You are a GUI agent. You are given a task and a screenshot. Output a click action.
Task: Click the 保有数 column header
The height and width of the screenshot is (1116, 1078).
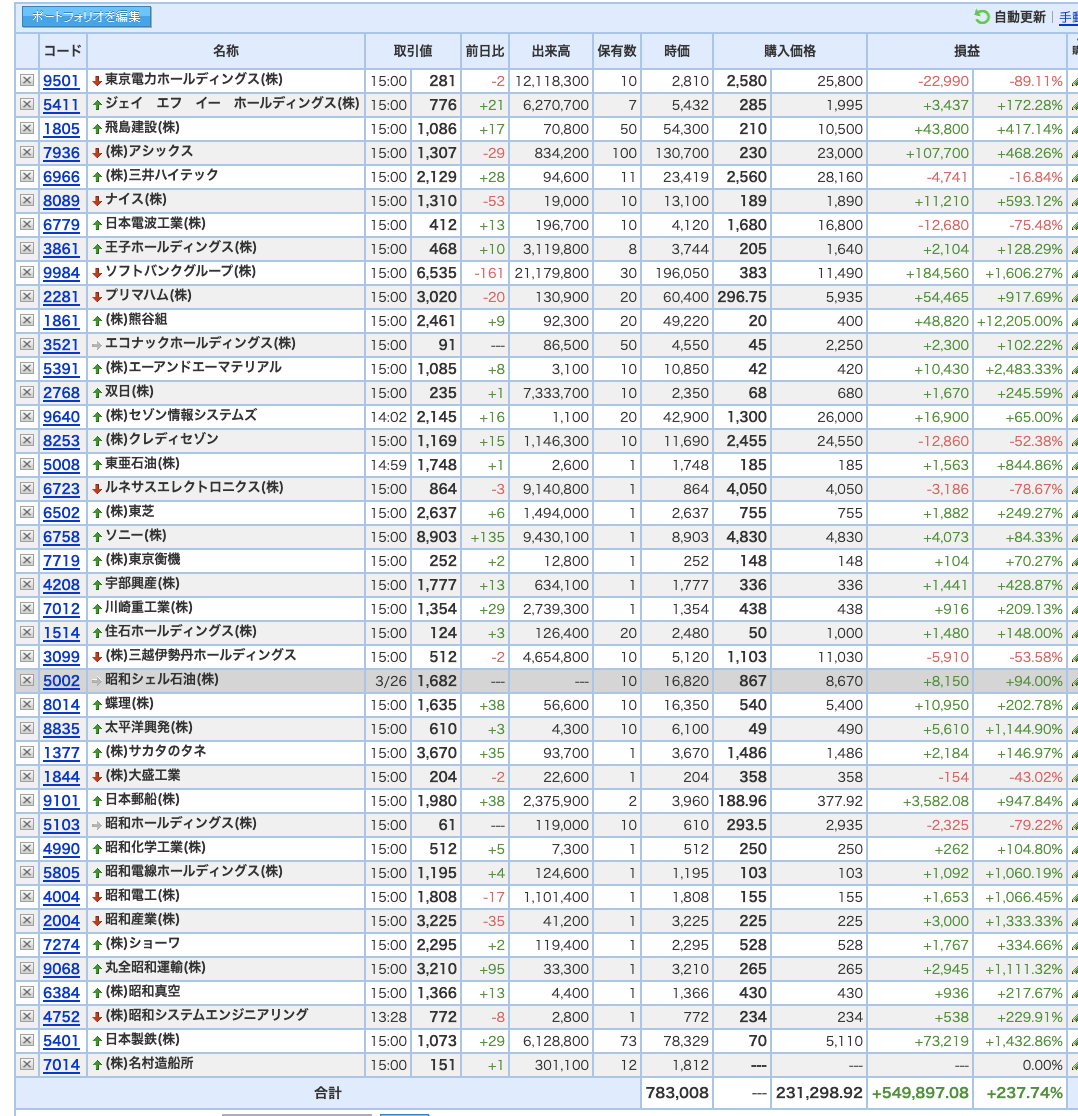click(x=616, y=51)
